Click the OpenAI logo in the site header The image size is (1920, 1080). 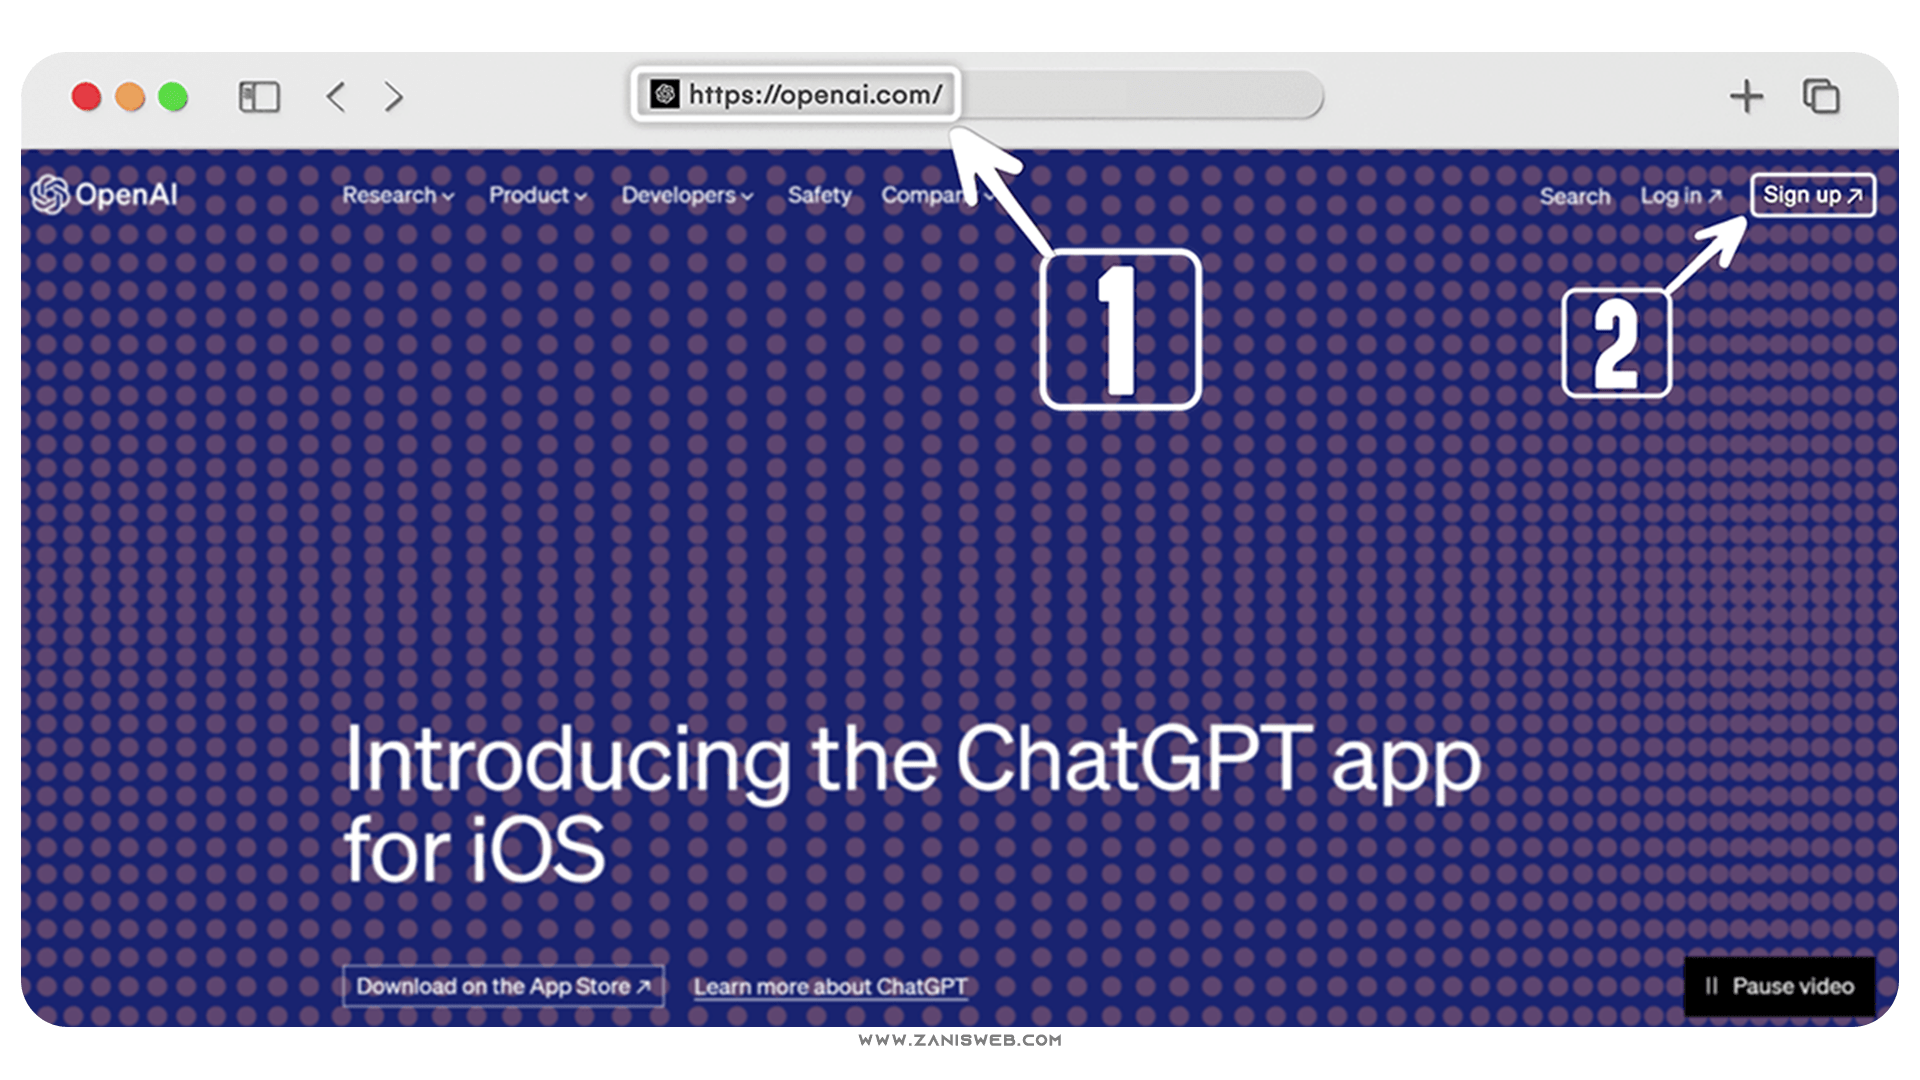pyautogui.click(x=104, y=194)
